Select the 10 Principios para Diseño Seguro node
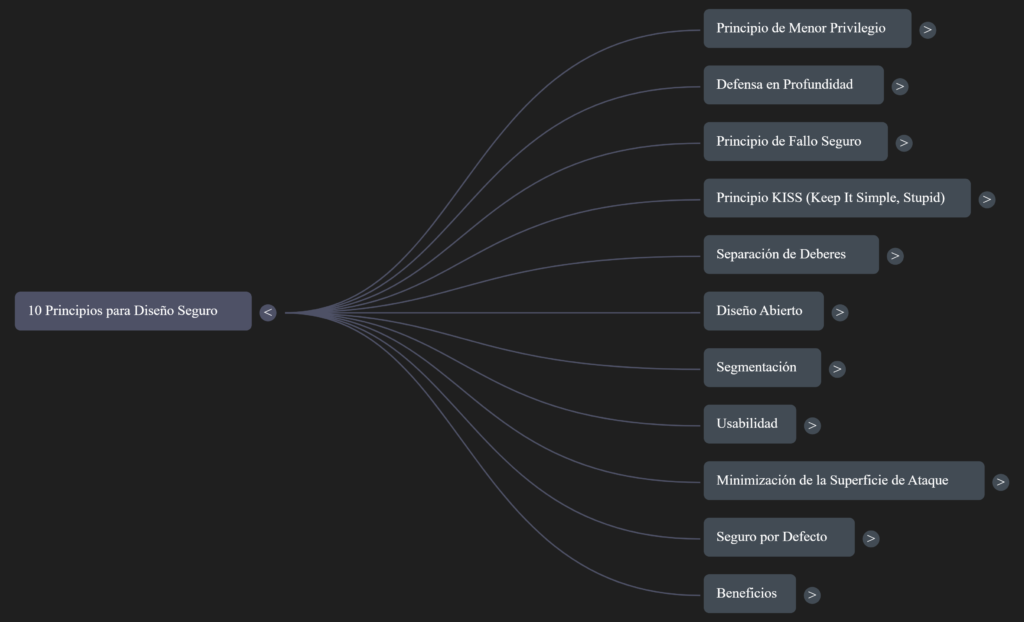The width and height of the screenshot is (1024, 622). pos(133,311)
